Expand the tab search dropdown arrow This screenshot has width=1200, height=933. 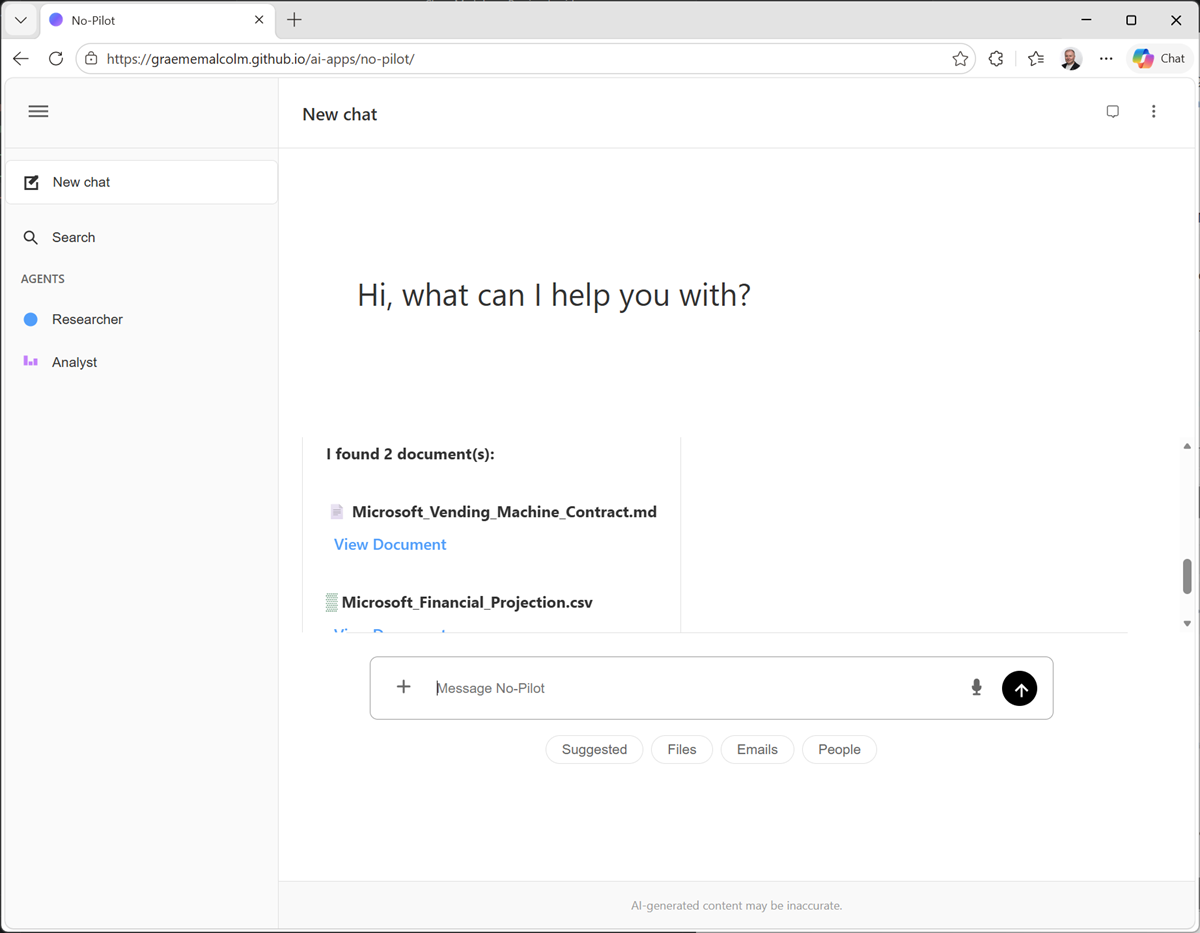20,20
